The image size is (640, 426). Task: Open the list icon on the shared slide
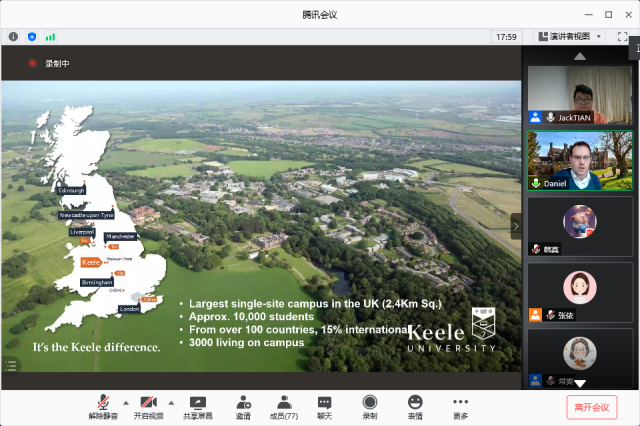coord(11,366)
